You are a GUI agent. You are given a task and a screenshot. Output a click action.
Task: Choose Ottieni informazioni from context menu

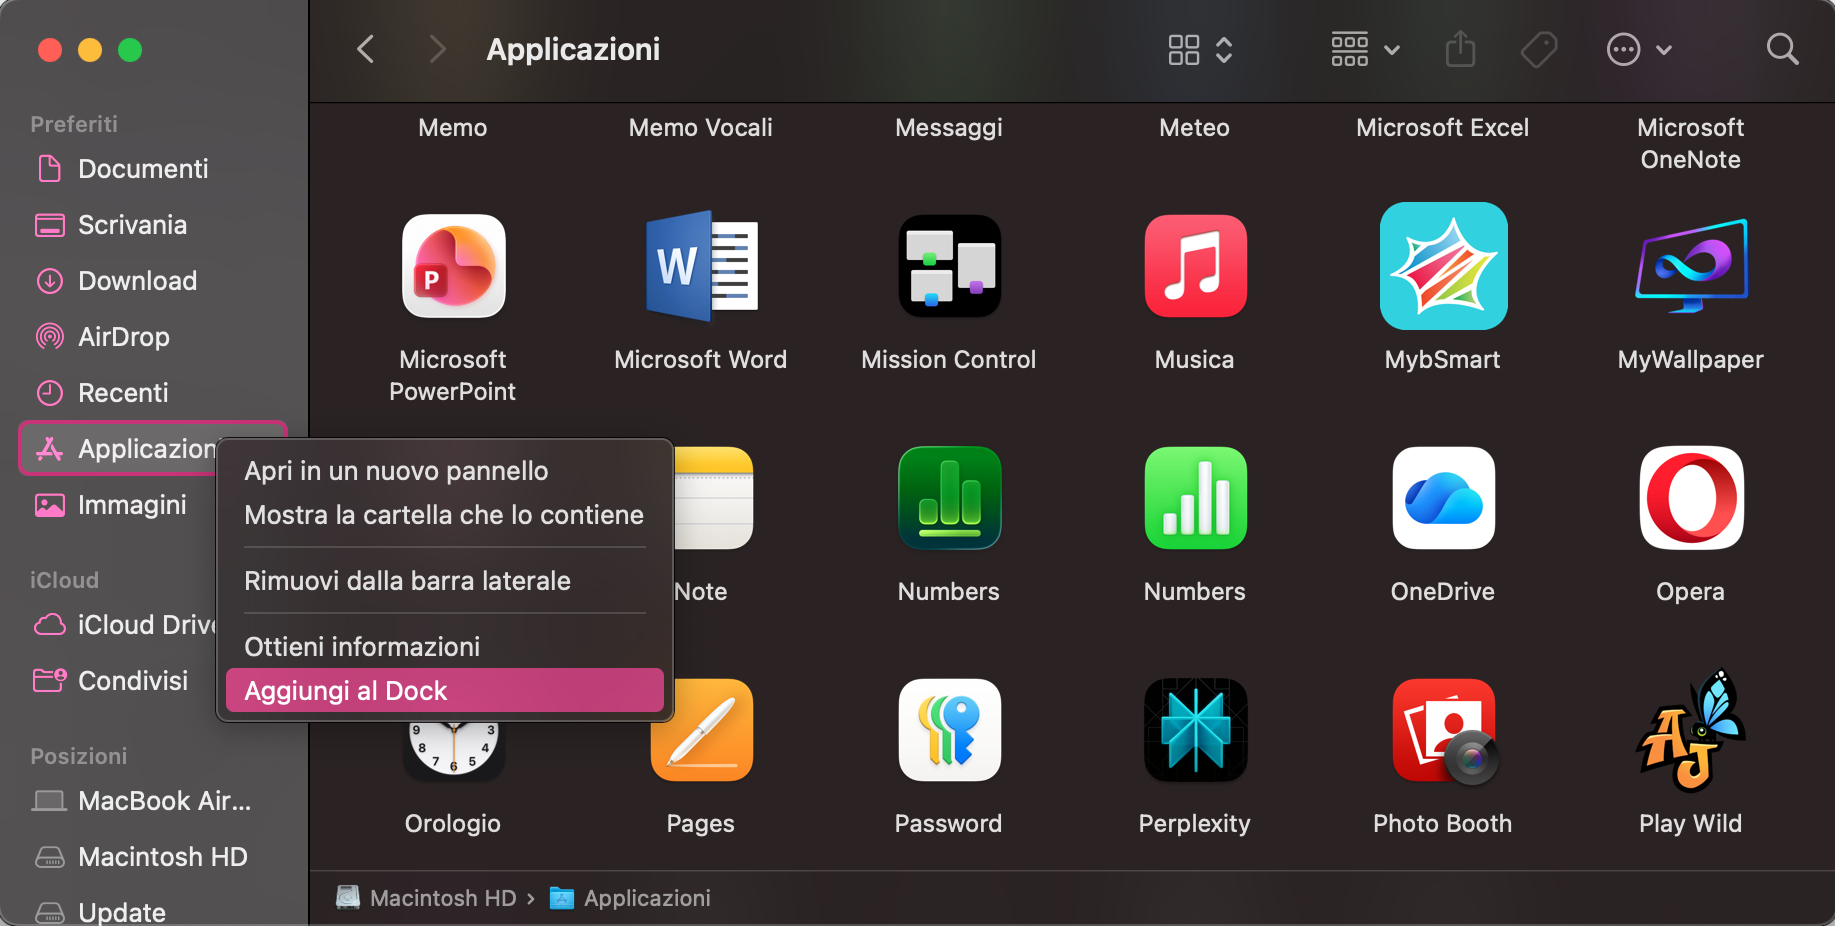coord(445,647)
